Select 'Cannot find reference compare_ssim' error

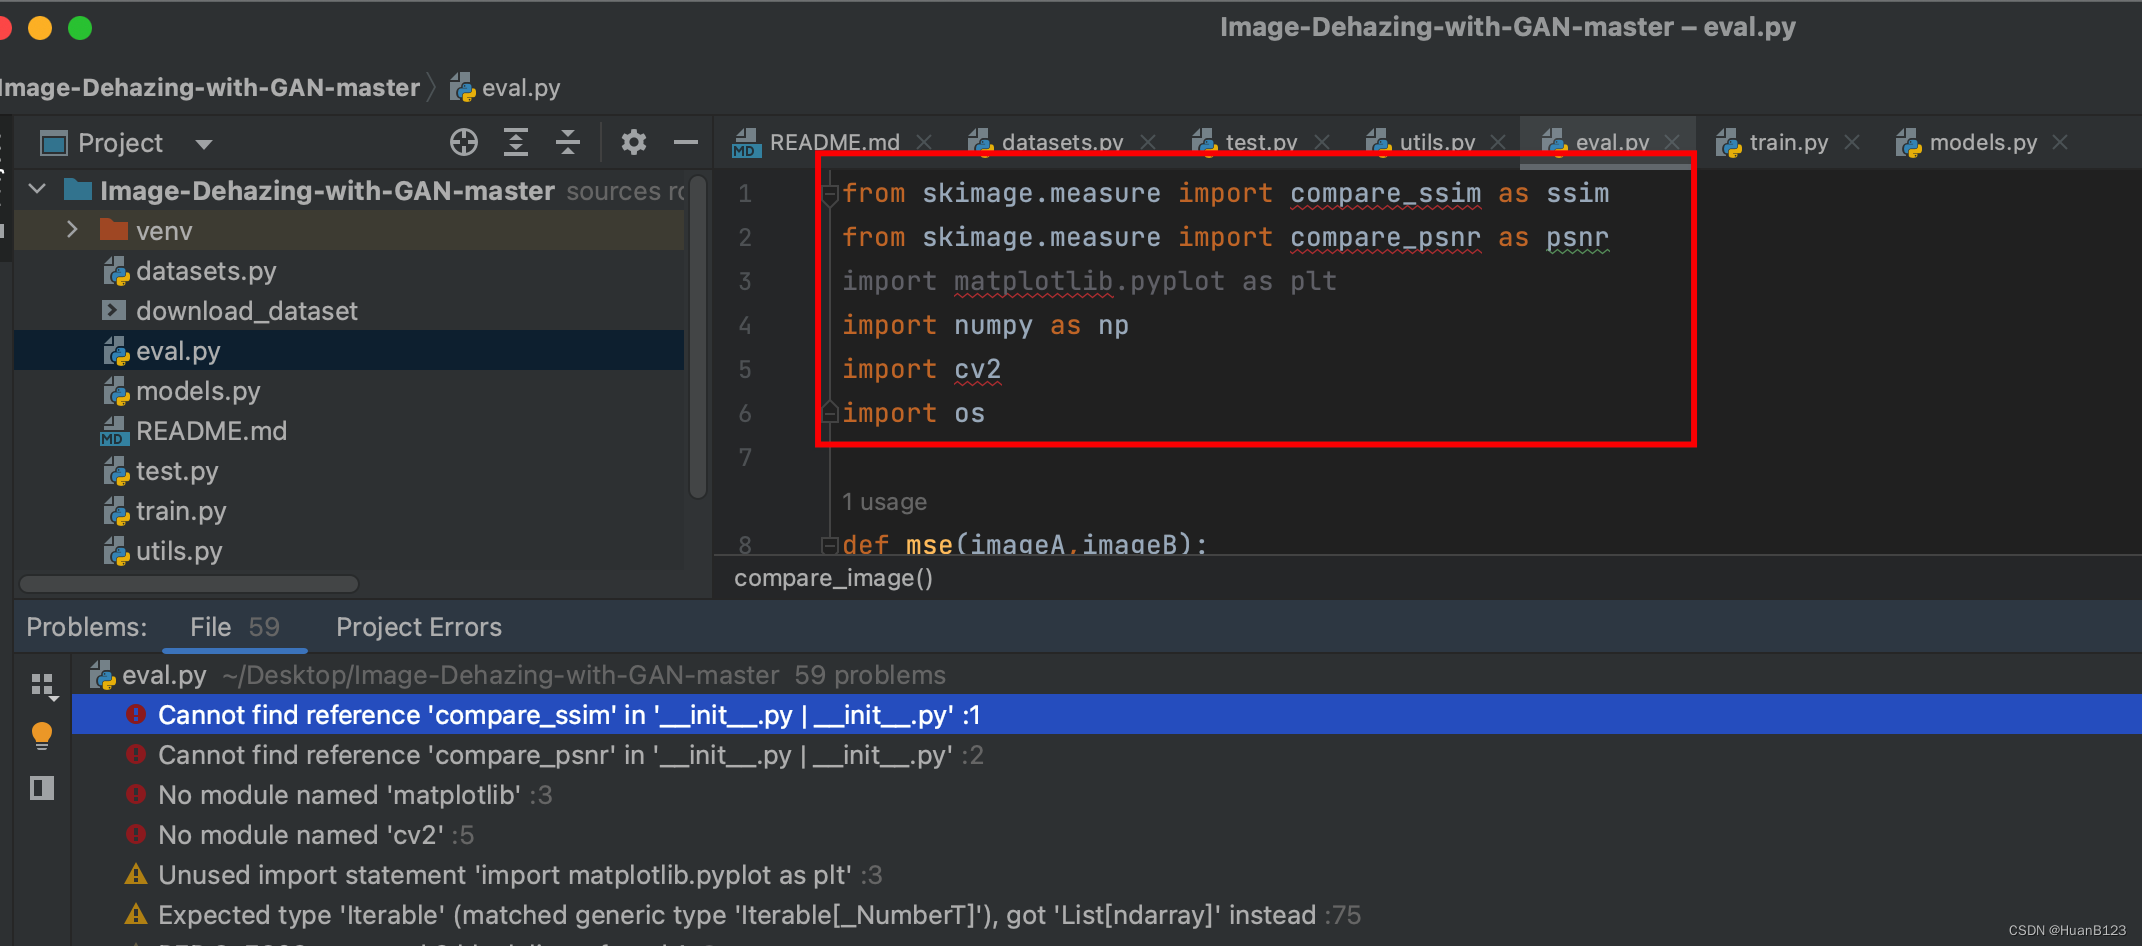(1106, 715)
